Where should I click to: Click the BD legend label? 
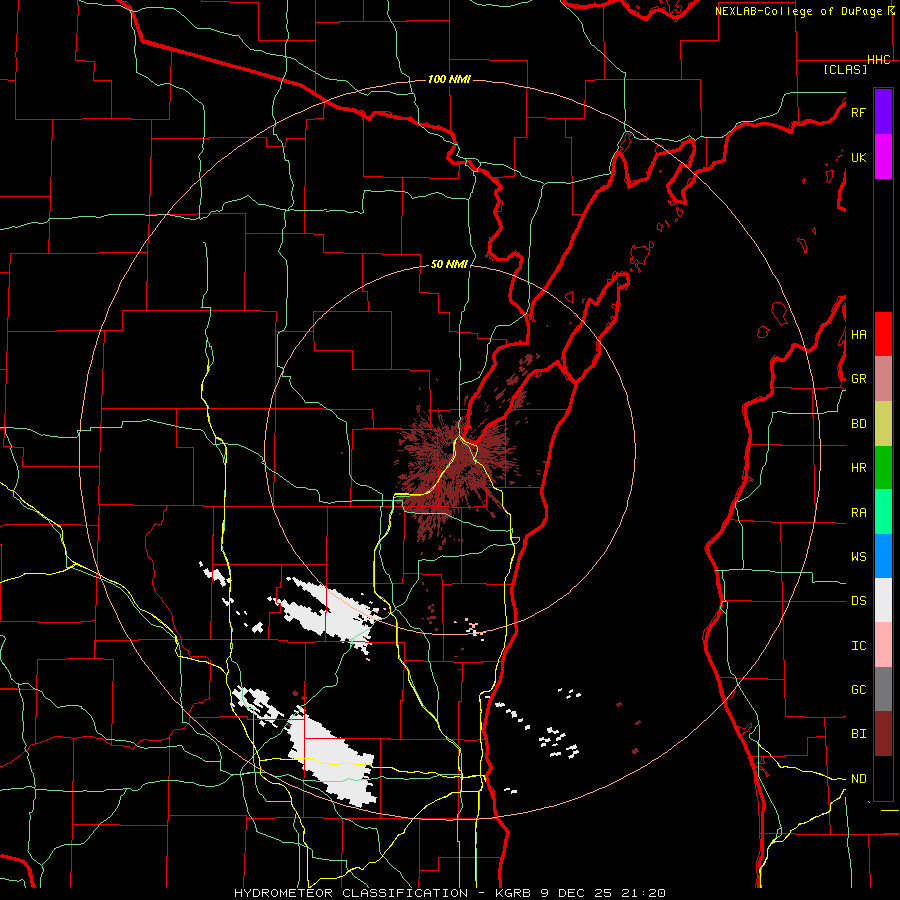point(858,424)
